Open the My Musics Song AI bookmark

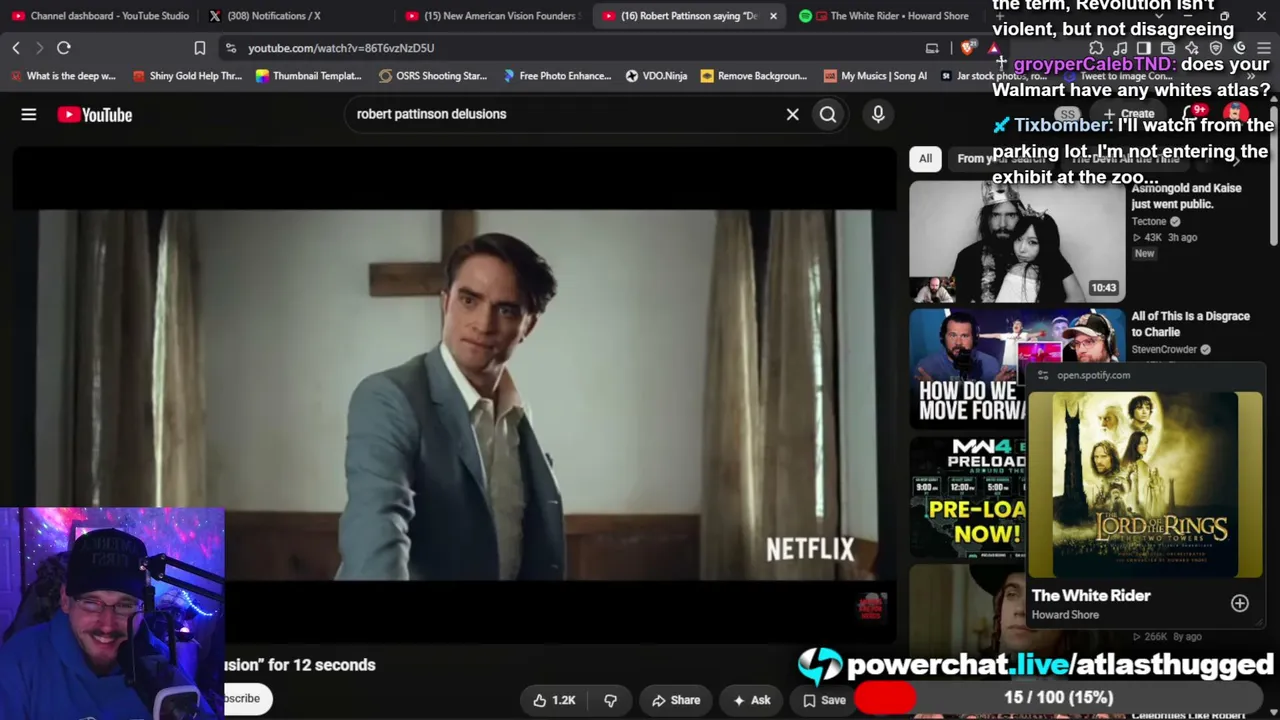(x=875, y=76)
